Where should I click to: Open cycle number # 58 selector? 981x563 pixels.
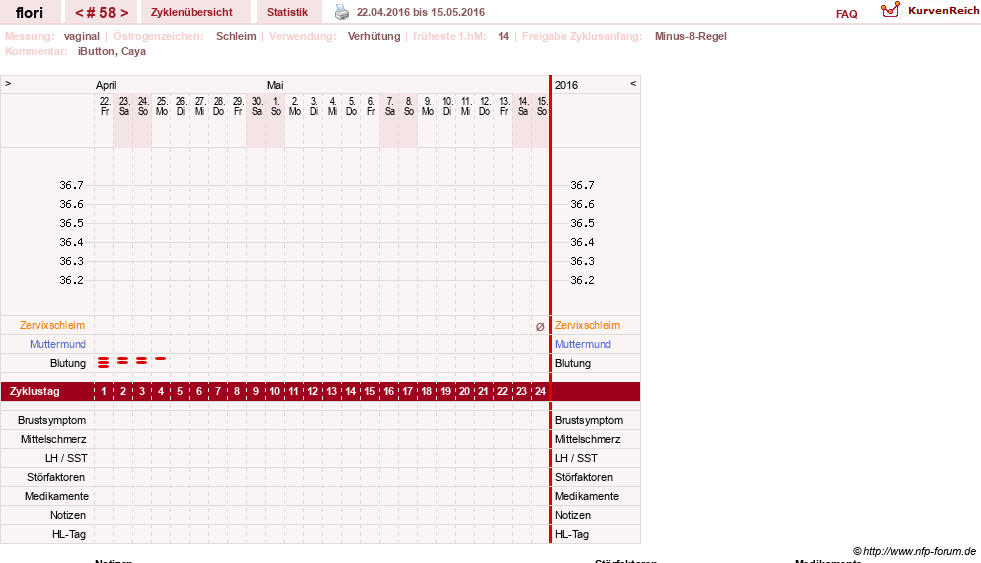101,13
